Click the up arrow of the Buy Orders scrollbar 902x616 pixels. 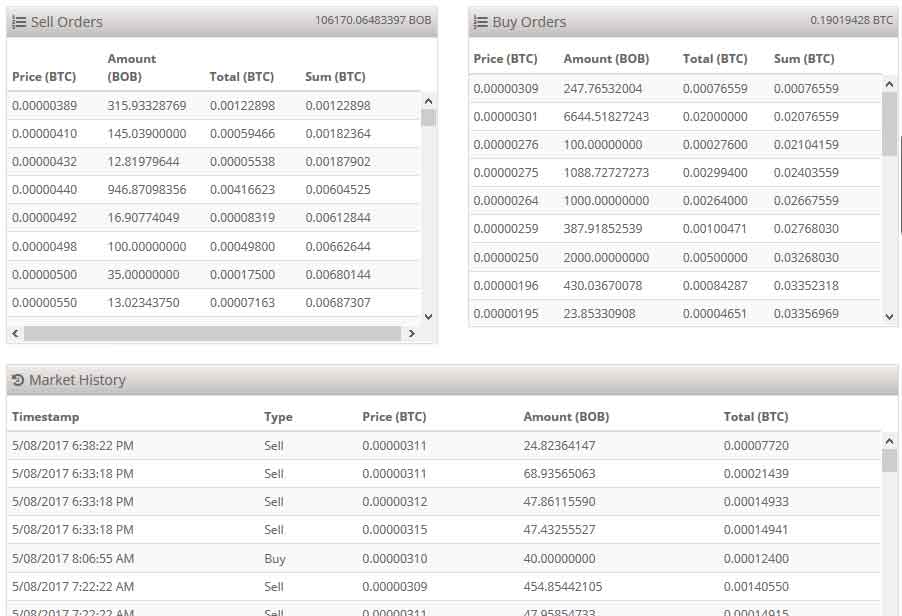click(x=889, y=85)
